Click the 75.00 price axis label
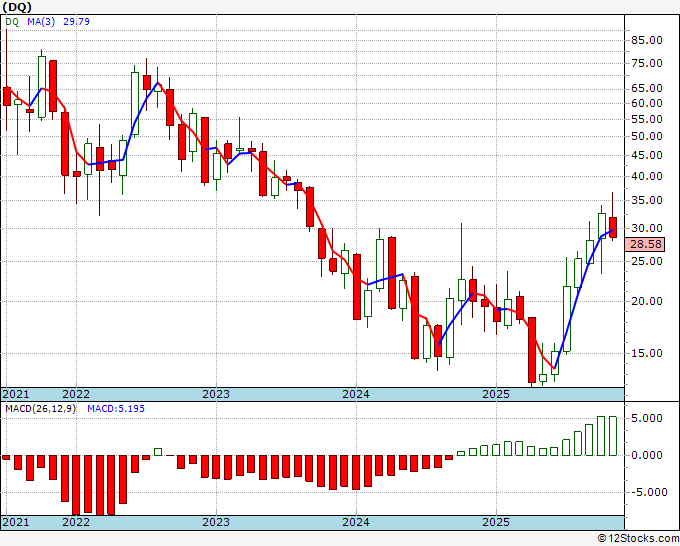The height and width of the screenshot is (546, 680). [647, 63]
